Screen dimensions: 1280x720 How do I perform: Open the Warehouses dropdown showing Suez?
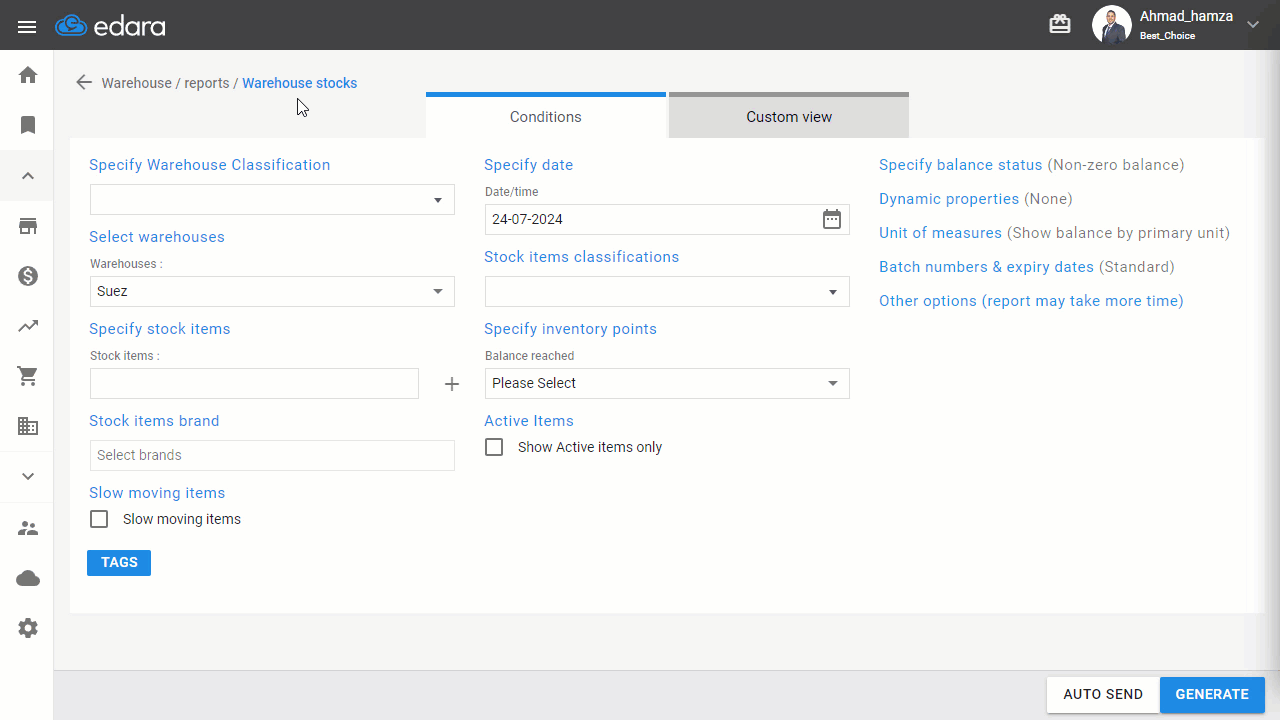[x=272, y=291]
